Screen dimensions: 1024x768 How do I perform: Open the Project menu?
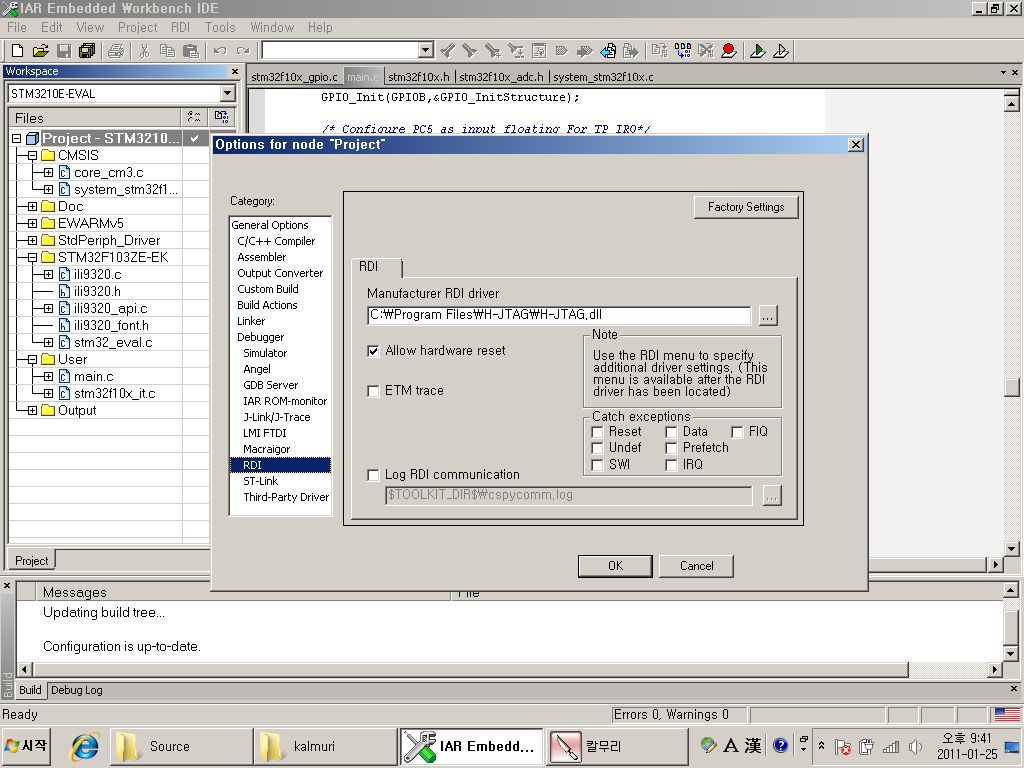tap(137, 27)
